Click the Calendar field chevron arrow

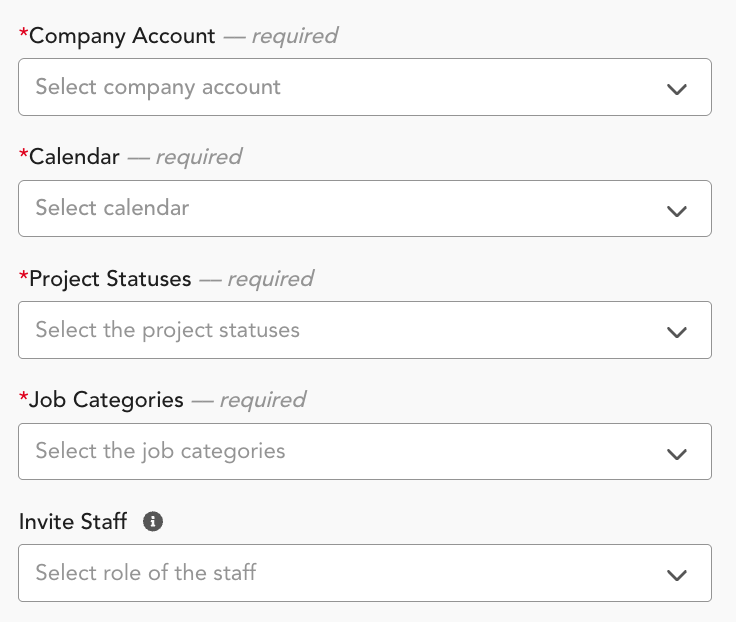[677, 210]
